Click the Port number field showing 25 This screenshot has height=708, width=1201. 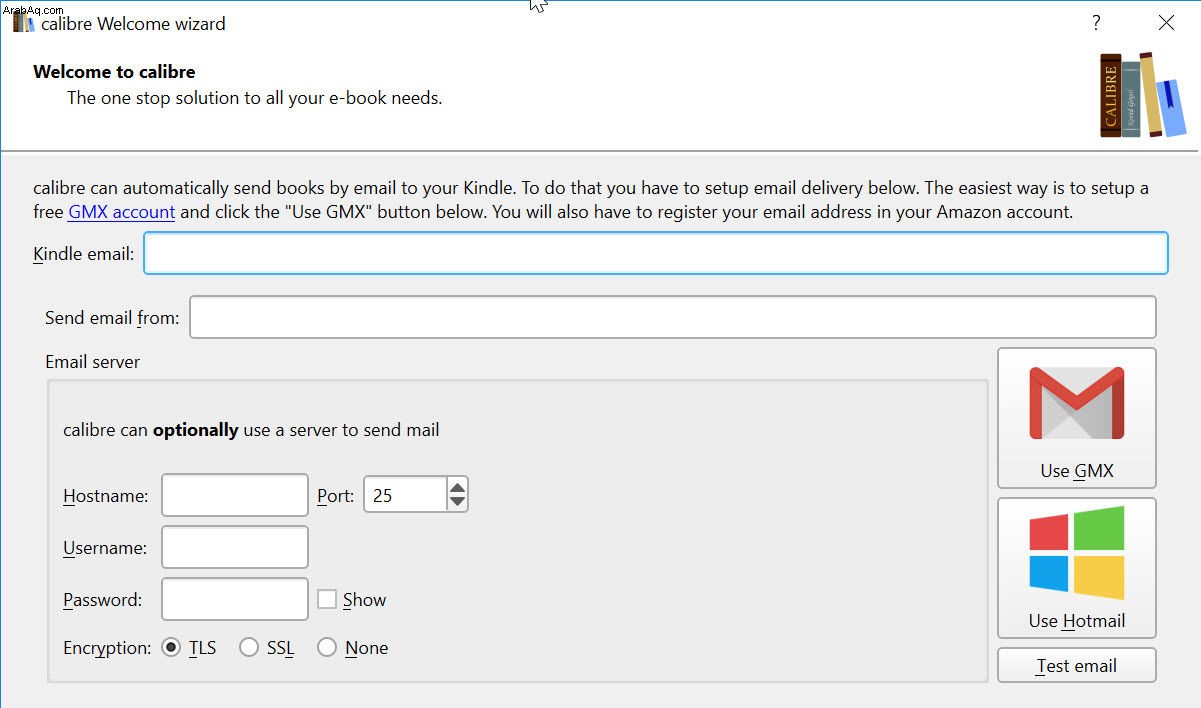(404, 495)
